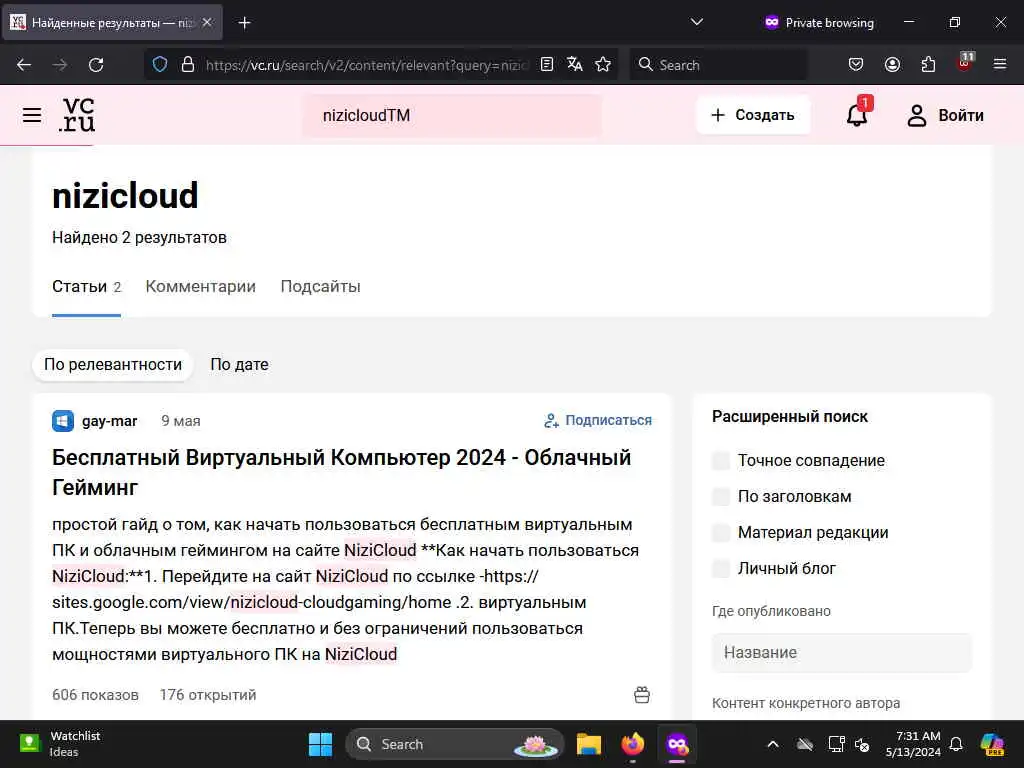
Task: Bookmark this page with star
Action: pos(603,65)
